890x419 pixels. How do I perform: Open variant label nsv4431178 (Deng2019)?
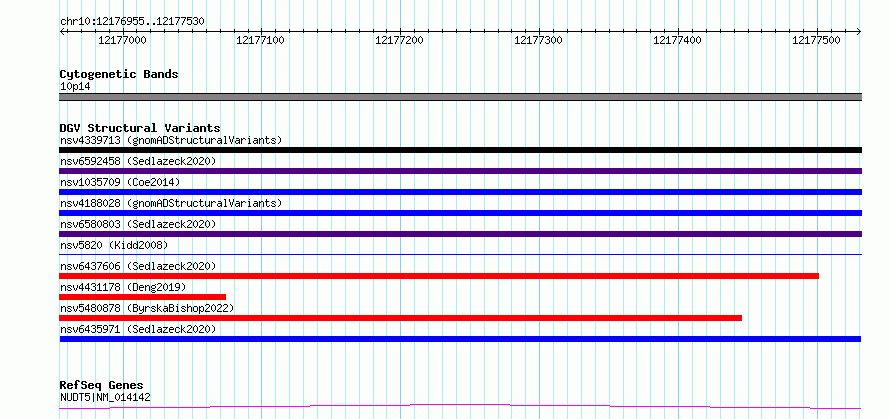123,287
